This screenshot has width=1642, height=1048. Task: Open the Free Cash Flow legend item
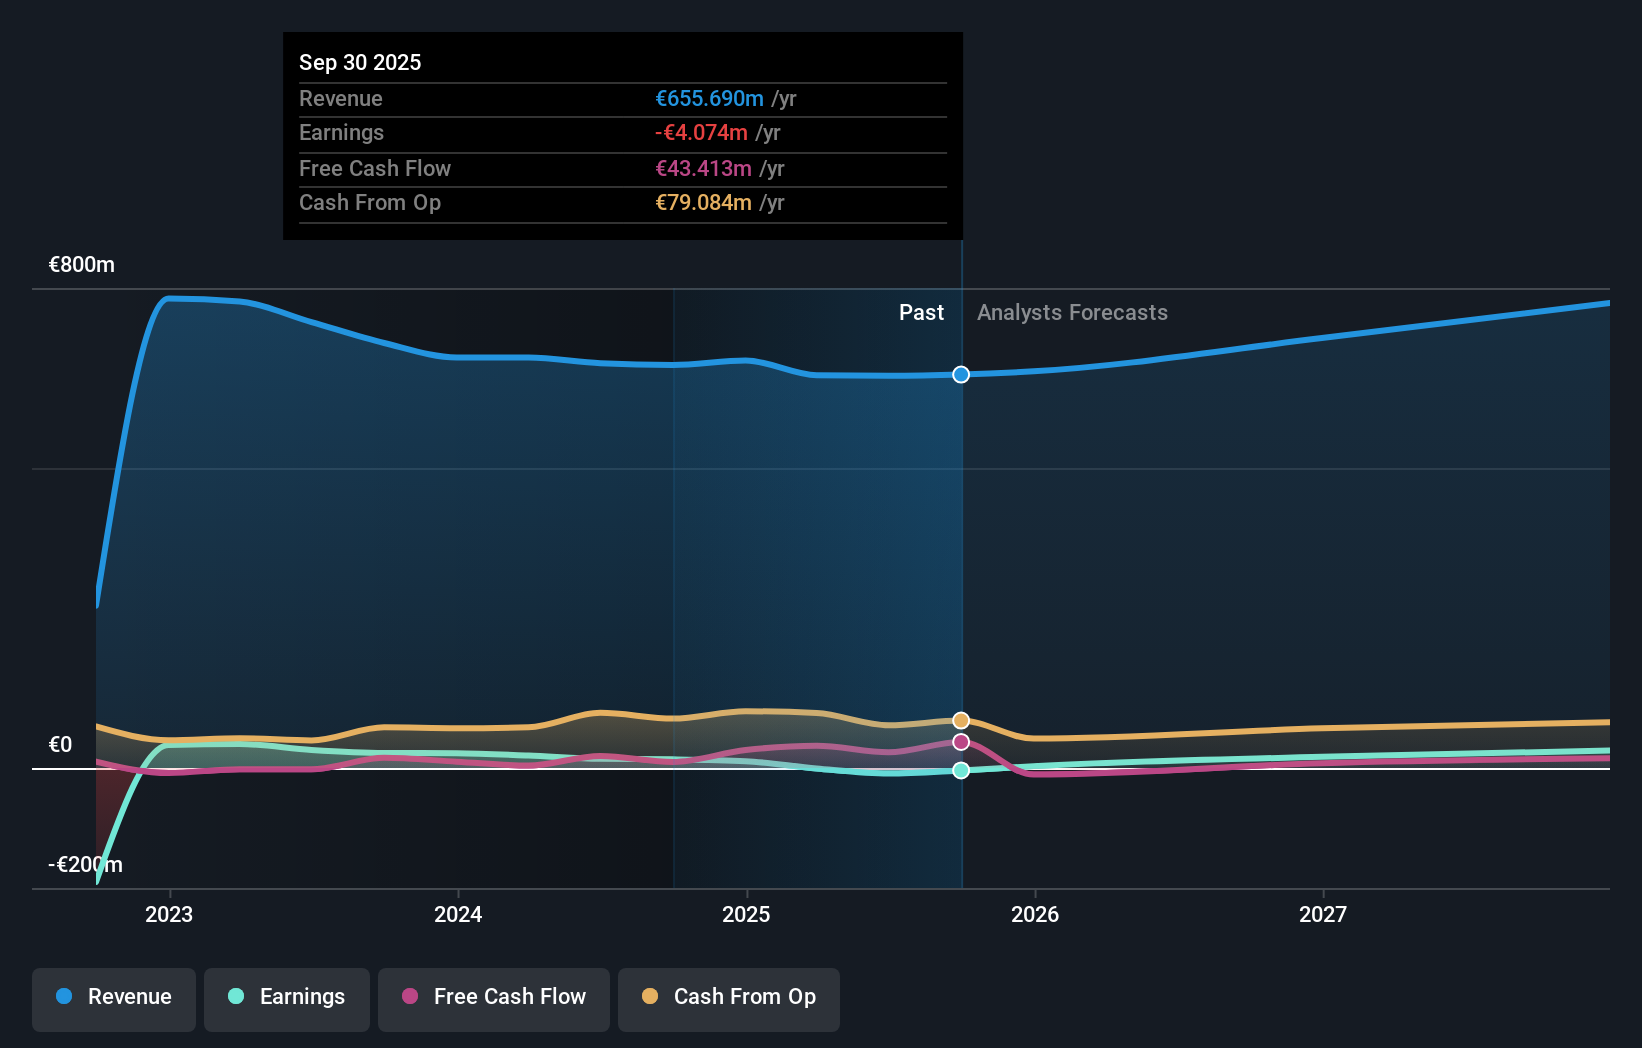(x=493, y=997)
